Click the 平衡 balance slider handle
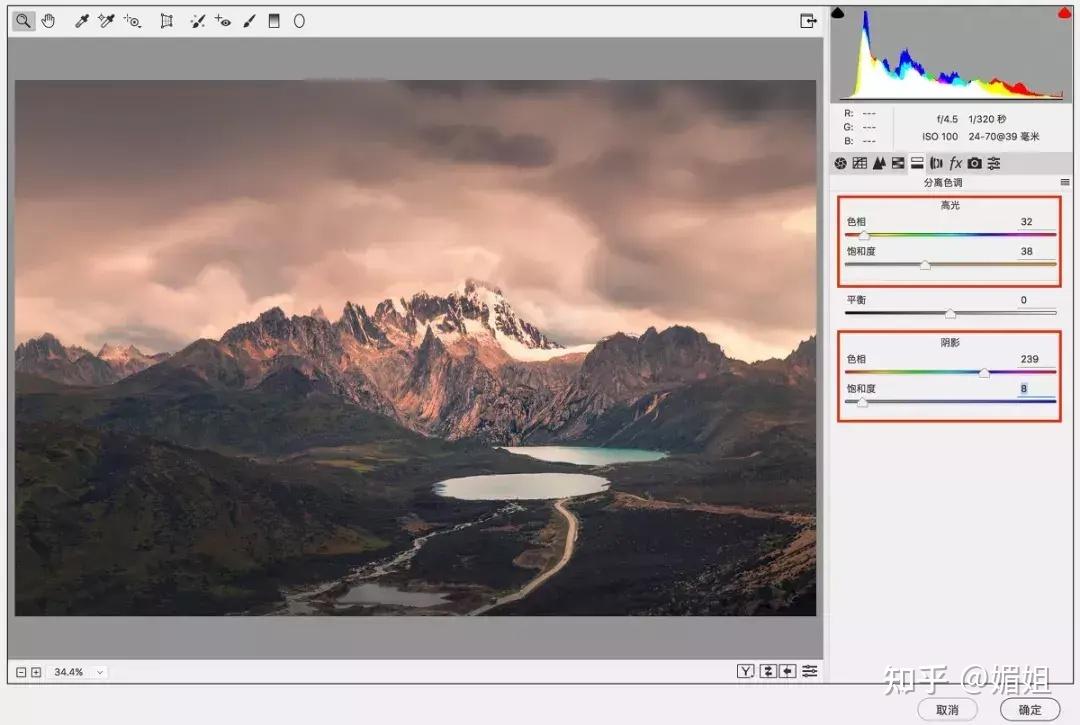Screen dimensions: 1080x725 (x=951, y=314)
